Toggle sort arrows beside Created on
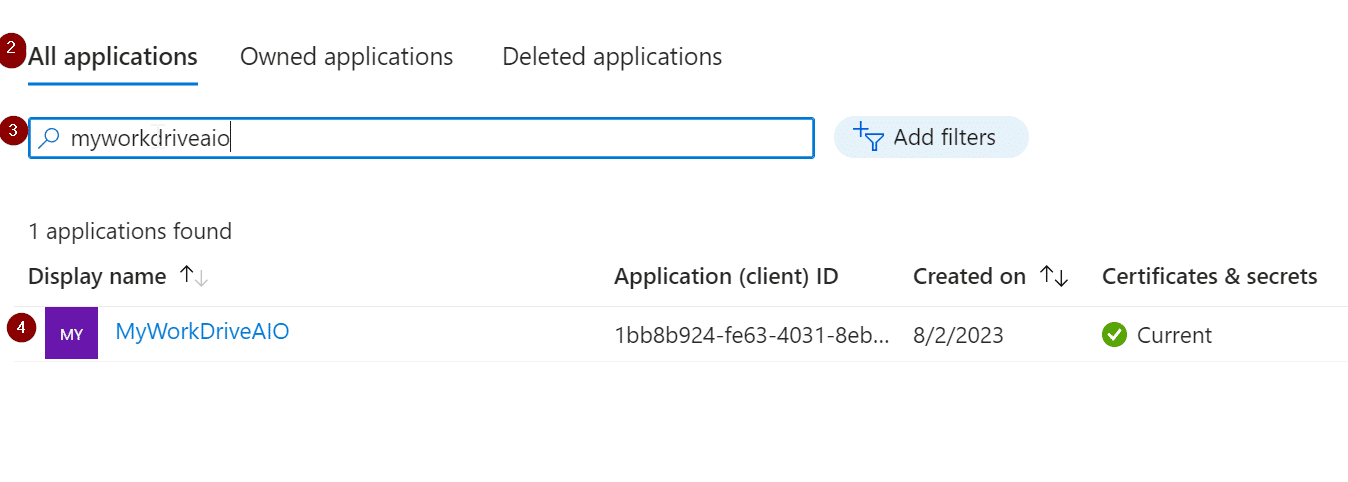1348x482 pixels. coord(1054,276)
